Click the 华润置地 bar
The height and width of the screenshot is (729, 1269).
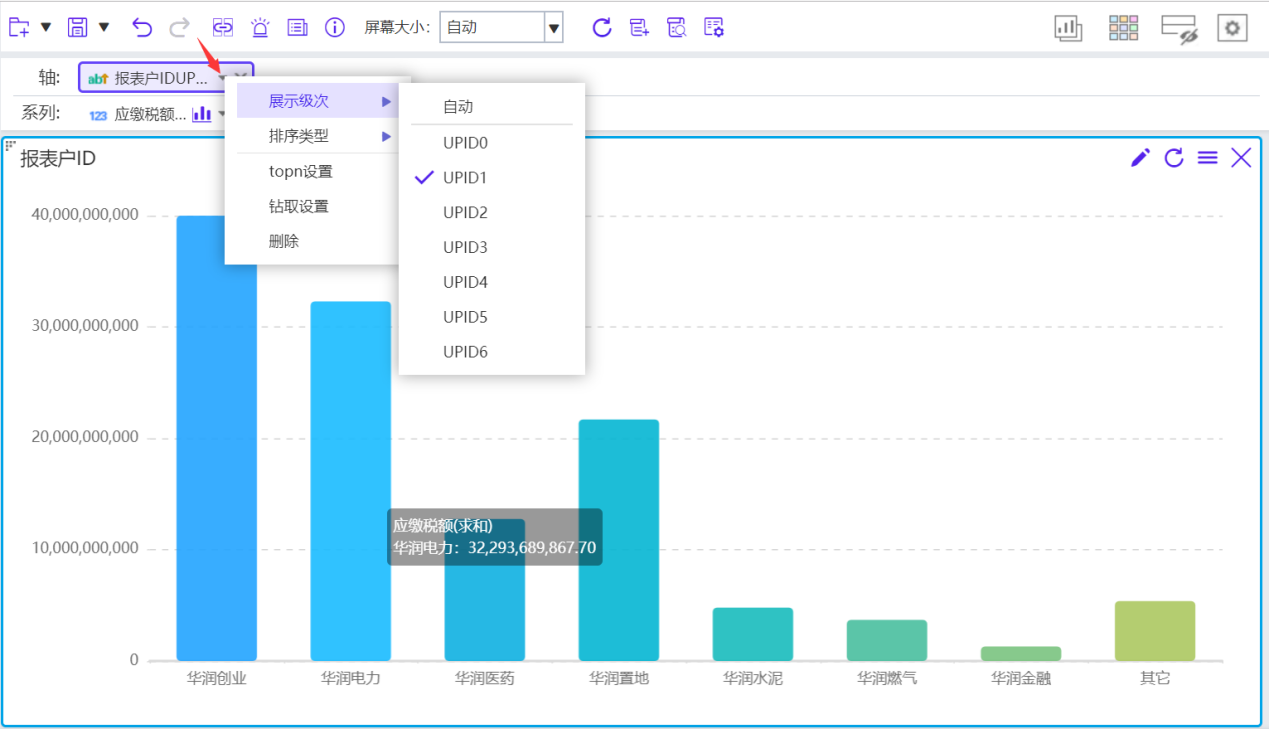619,540
